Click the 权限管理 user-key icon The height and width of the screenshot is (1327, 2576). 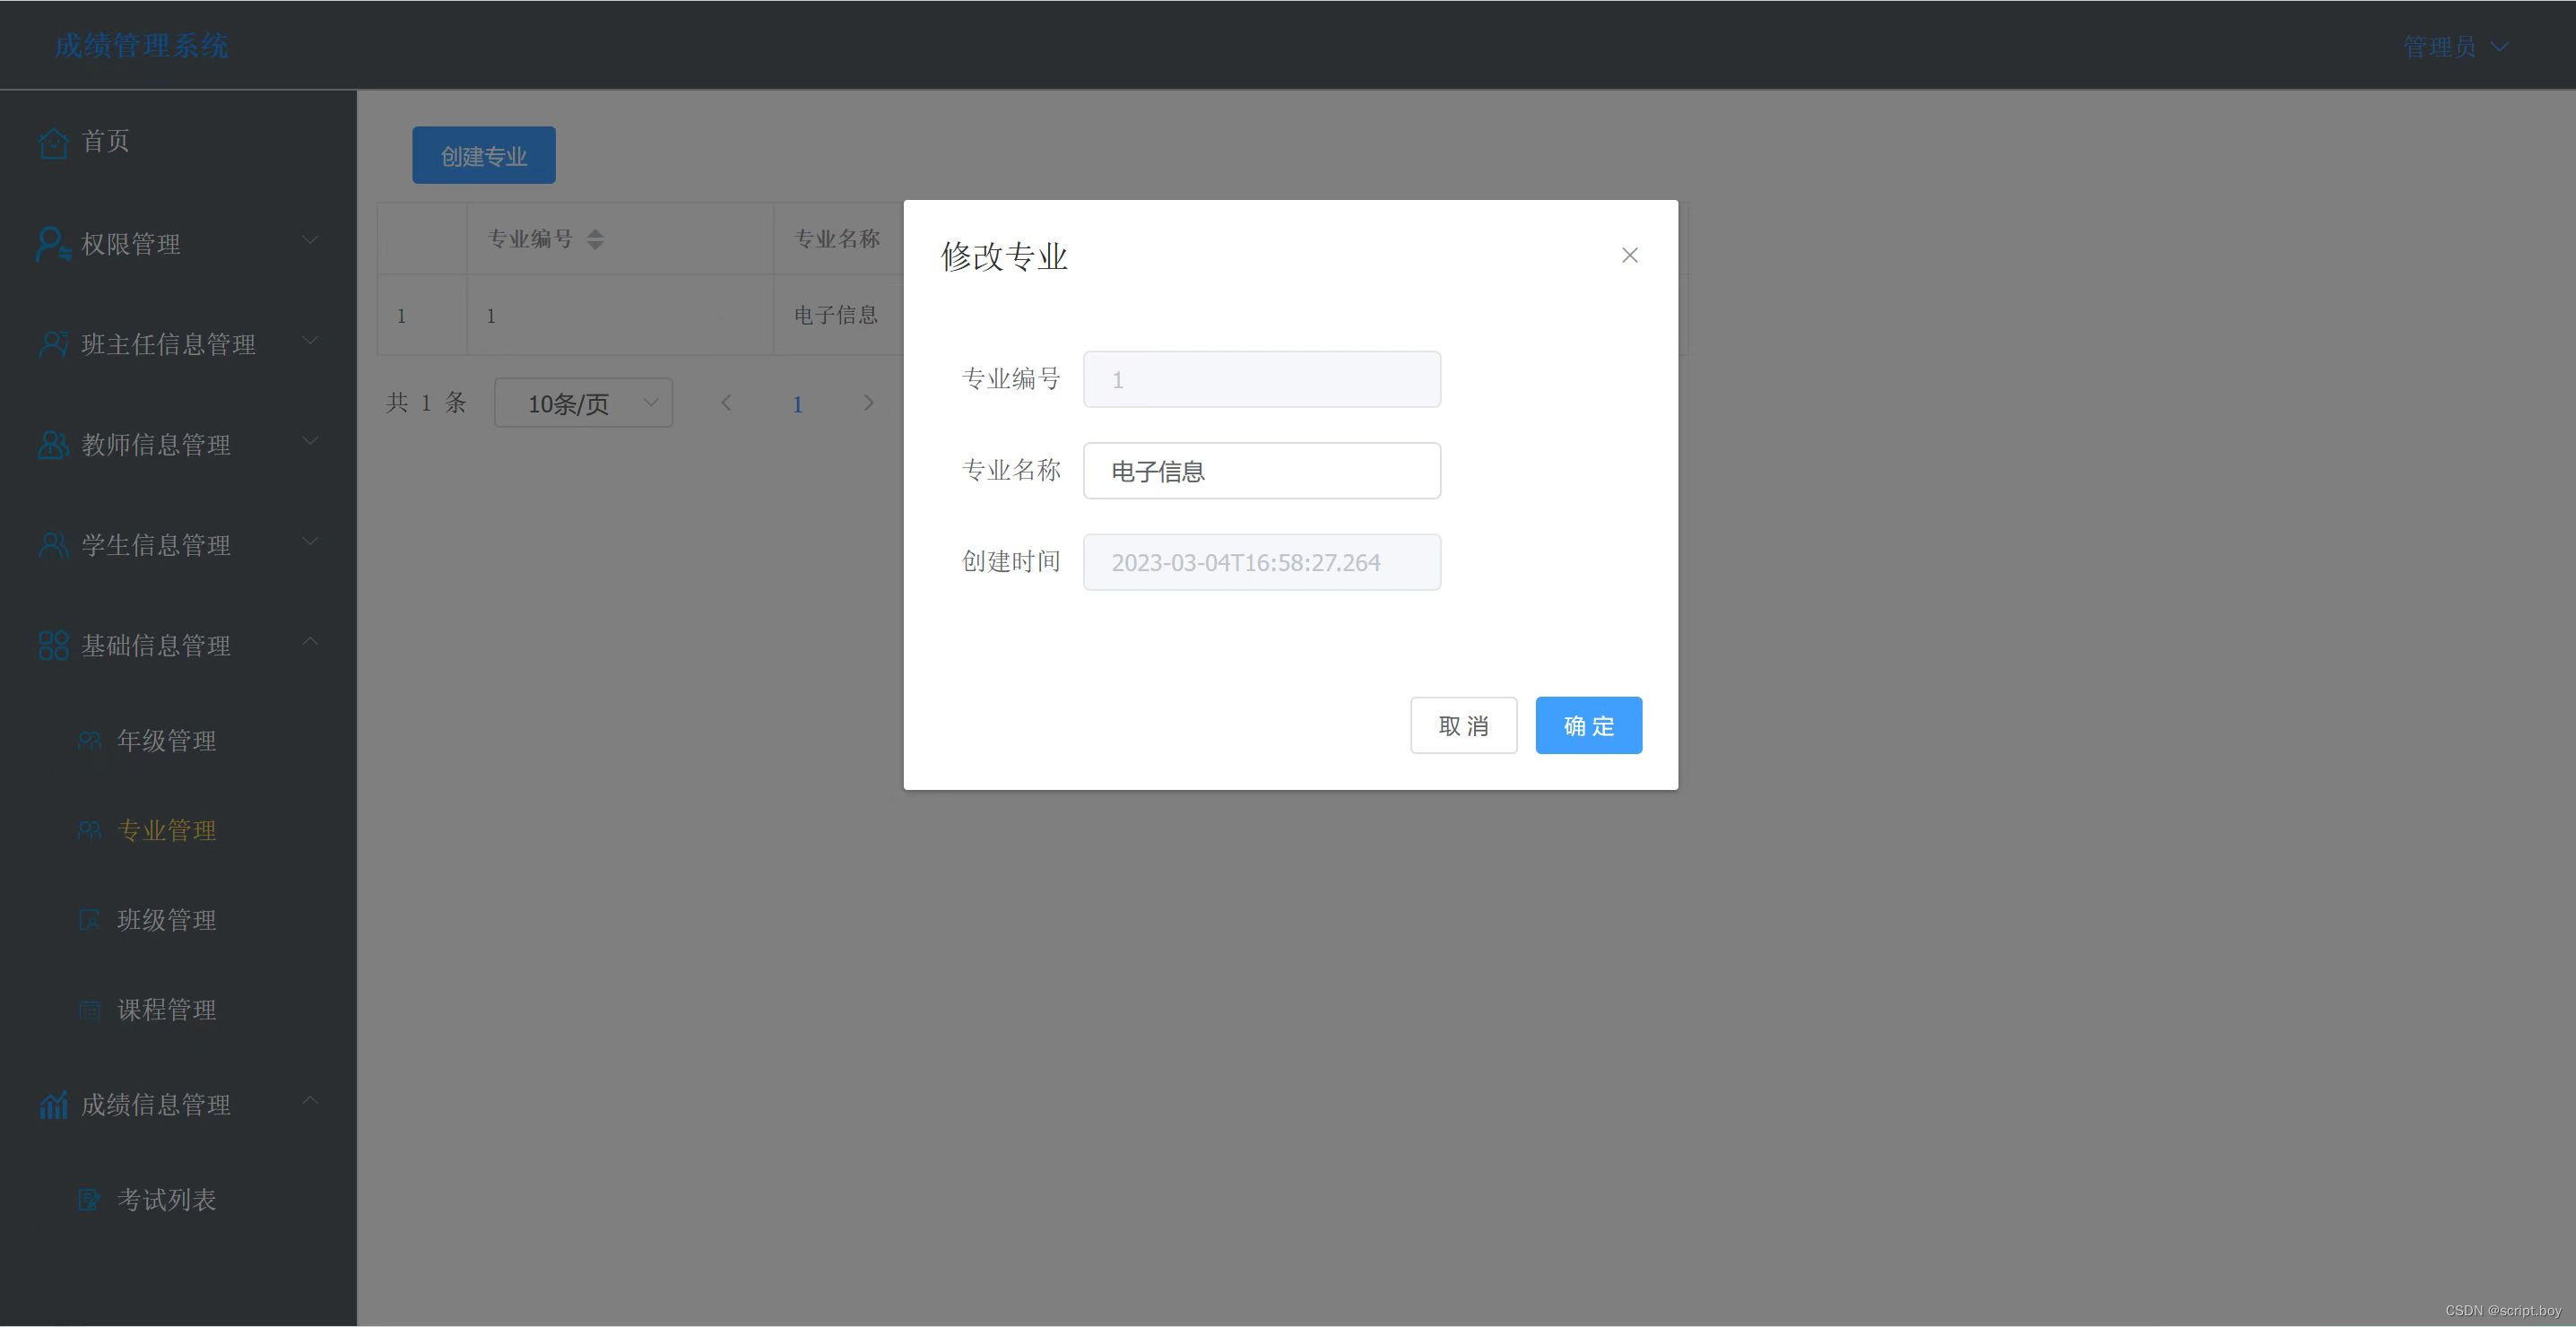tap(52, 244)
